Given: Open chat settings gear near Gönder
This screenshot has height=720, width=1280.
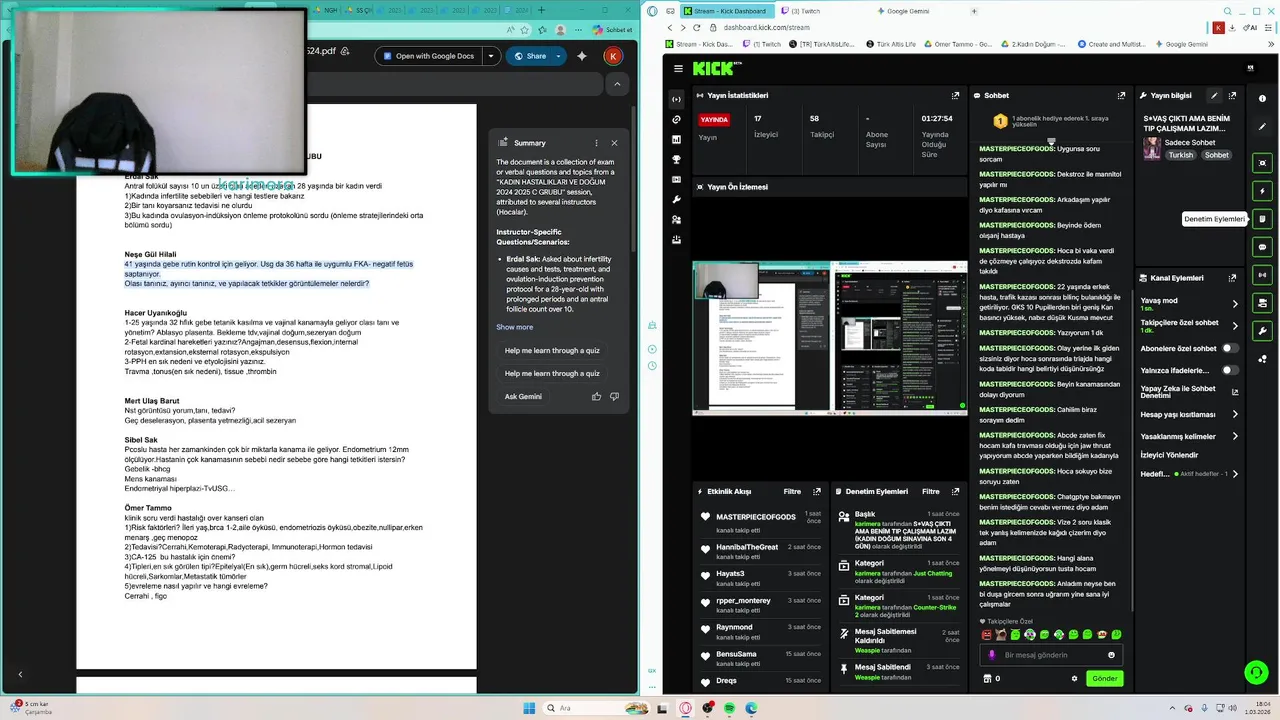Looking at the screenshot, I should [x=1075, y=678].
